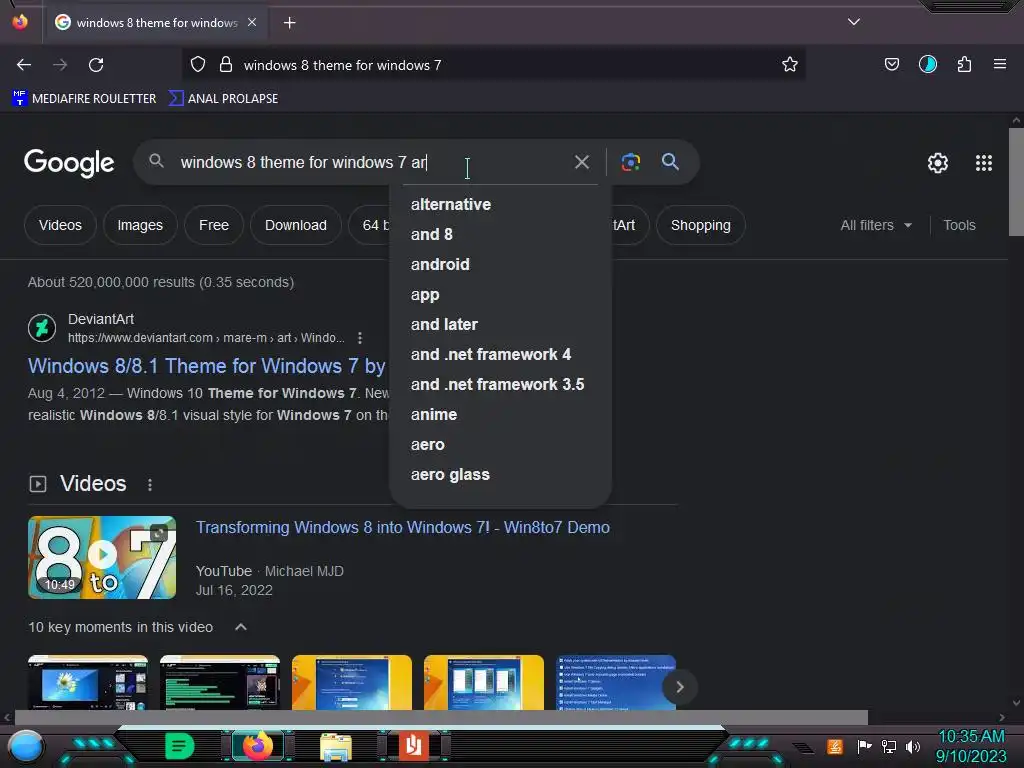View site security via the padlock icon
Screen dimensions: 1024x768
click(x=226, y=65)
